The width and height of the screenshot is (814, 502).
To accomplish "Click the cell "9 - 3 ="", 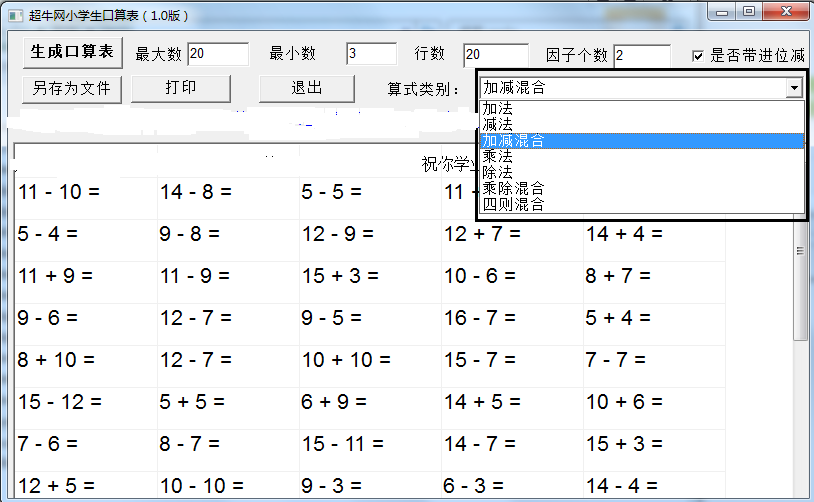I will pyautogui.click(x=370, y=486).
